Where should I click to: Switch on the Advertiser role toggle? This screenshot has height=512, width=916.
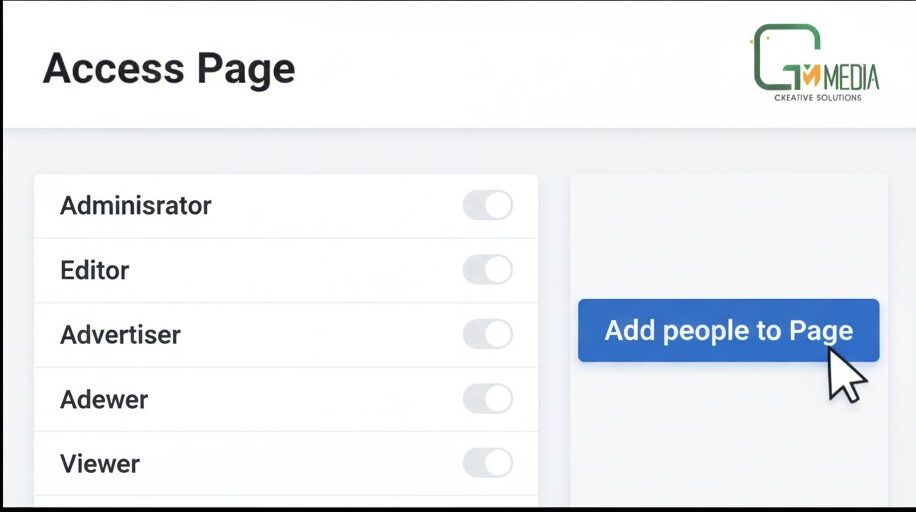coord(487,334)
